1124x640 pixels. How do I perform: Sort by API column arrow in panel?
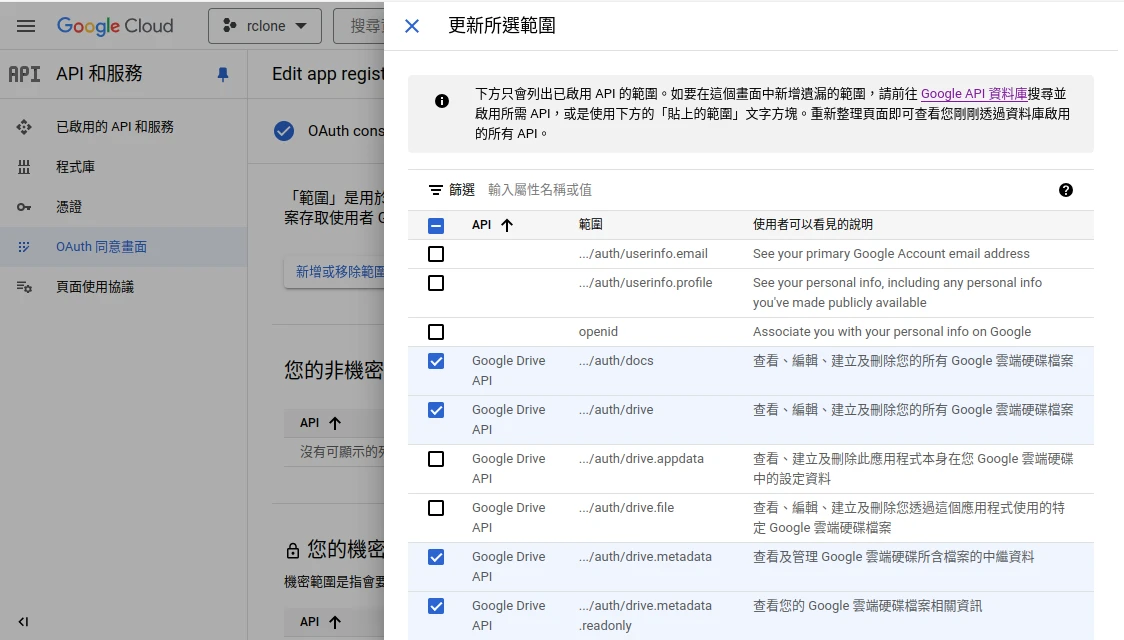coord(507,225)
